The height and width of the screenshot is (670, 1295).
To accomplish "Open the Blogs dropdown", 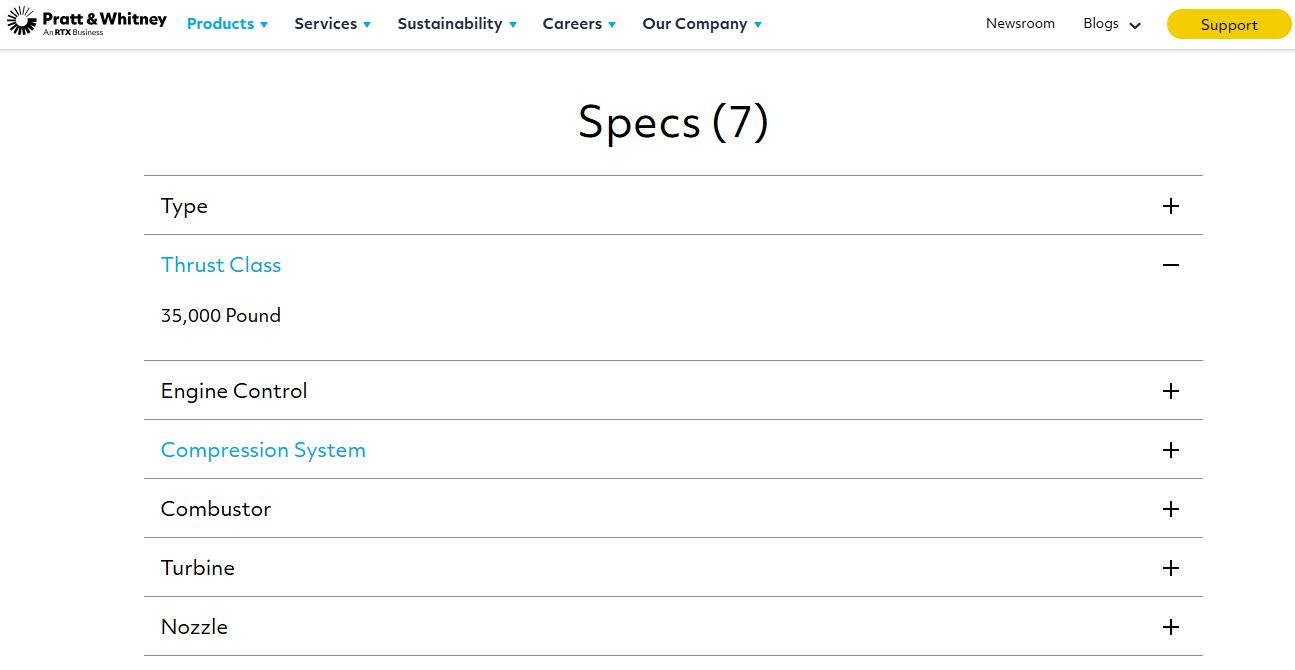I will (1111, 24).
